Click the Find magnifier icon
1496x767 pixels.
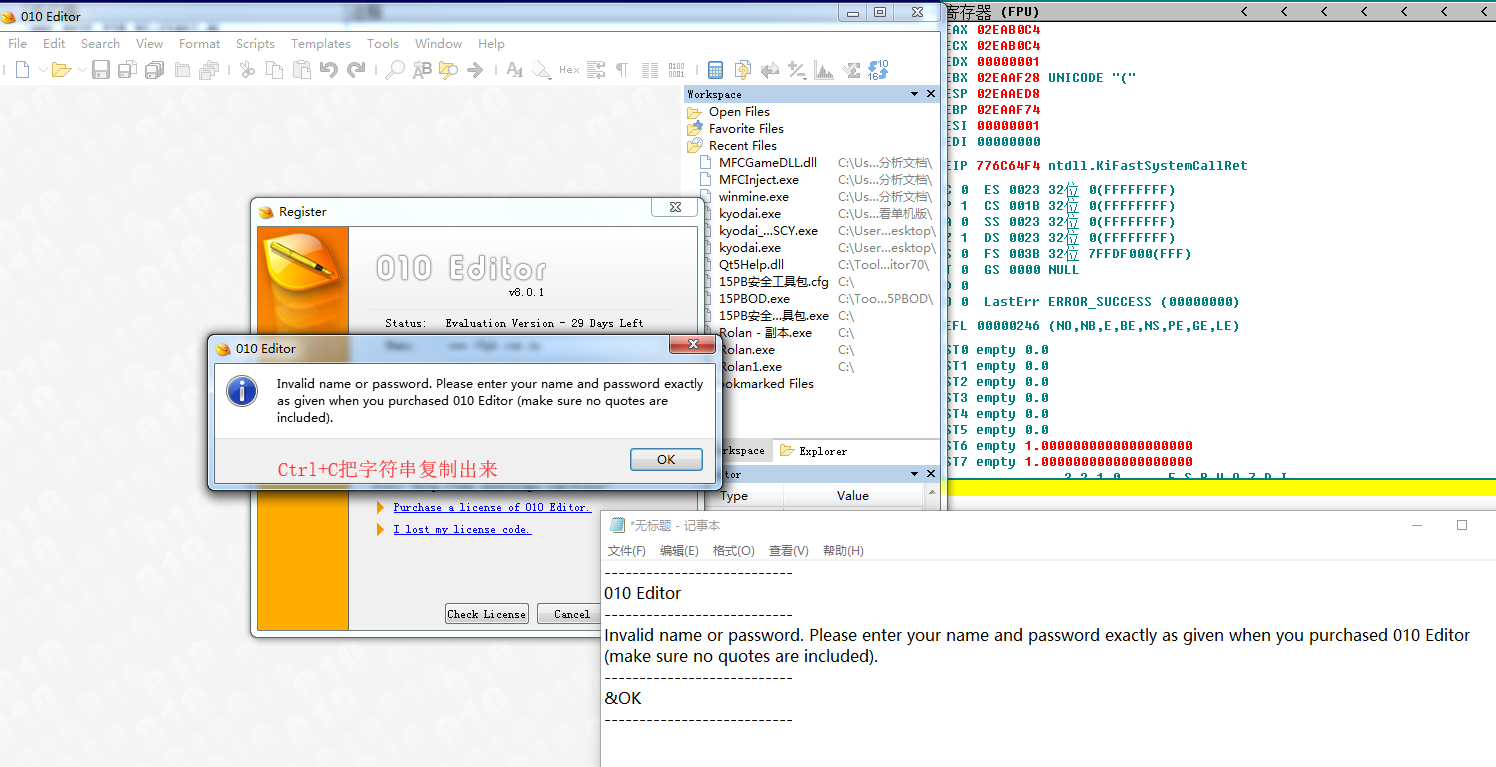pos(396,70)
